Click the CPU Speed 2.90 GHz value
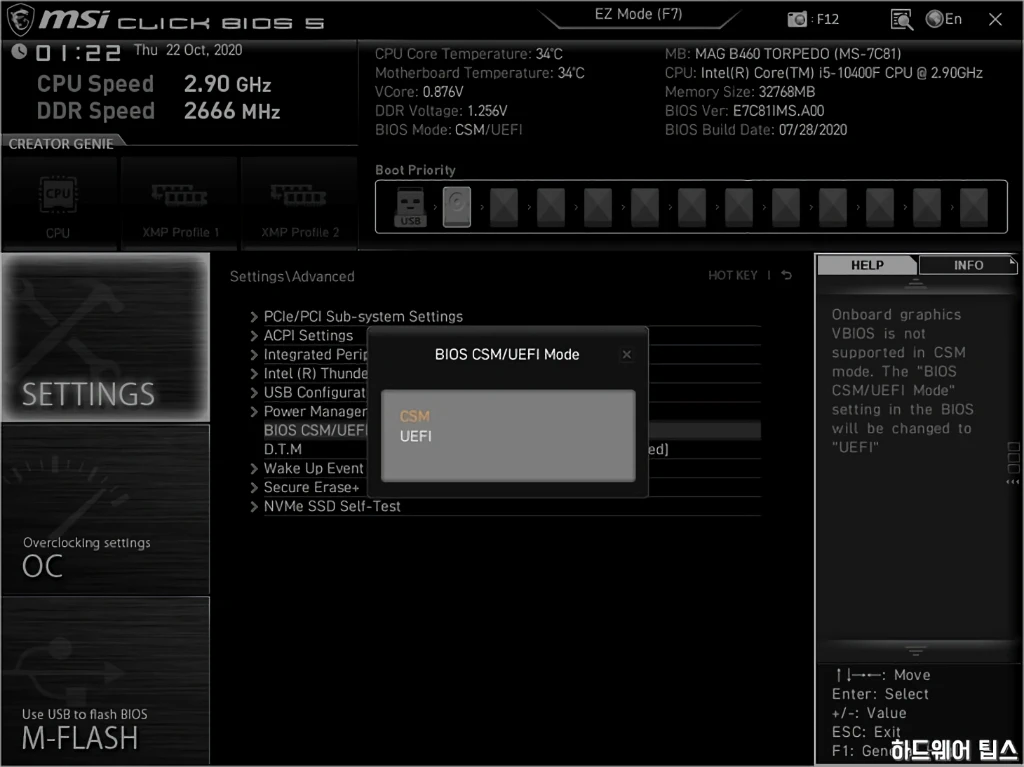 point(227,84)
